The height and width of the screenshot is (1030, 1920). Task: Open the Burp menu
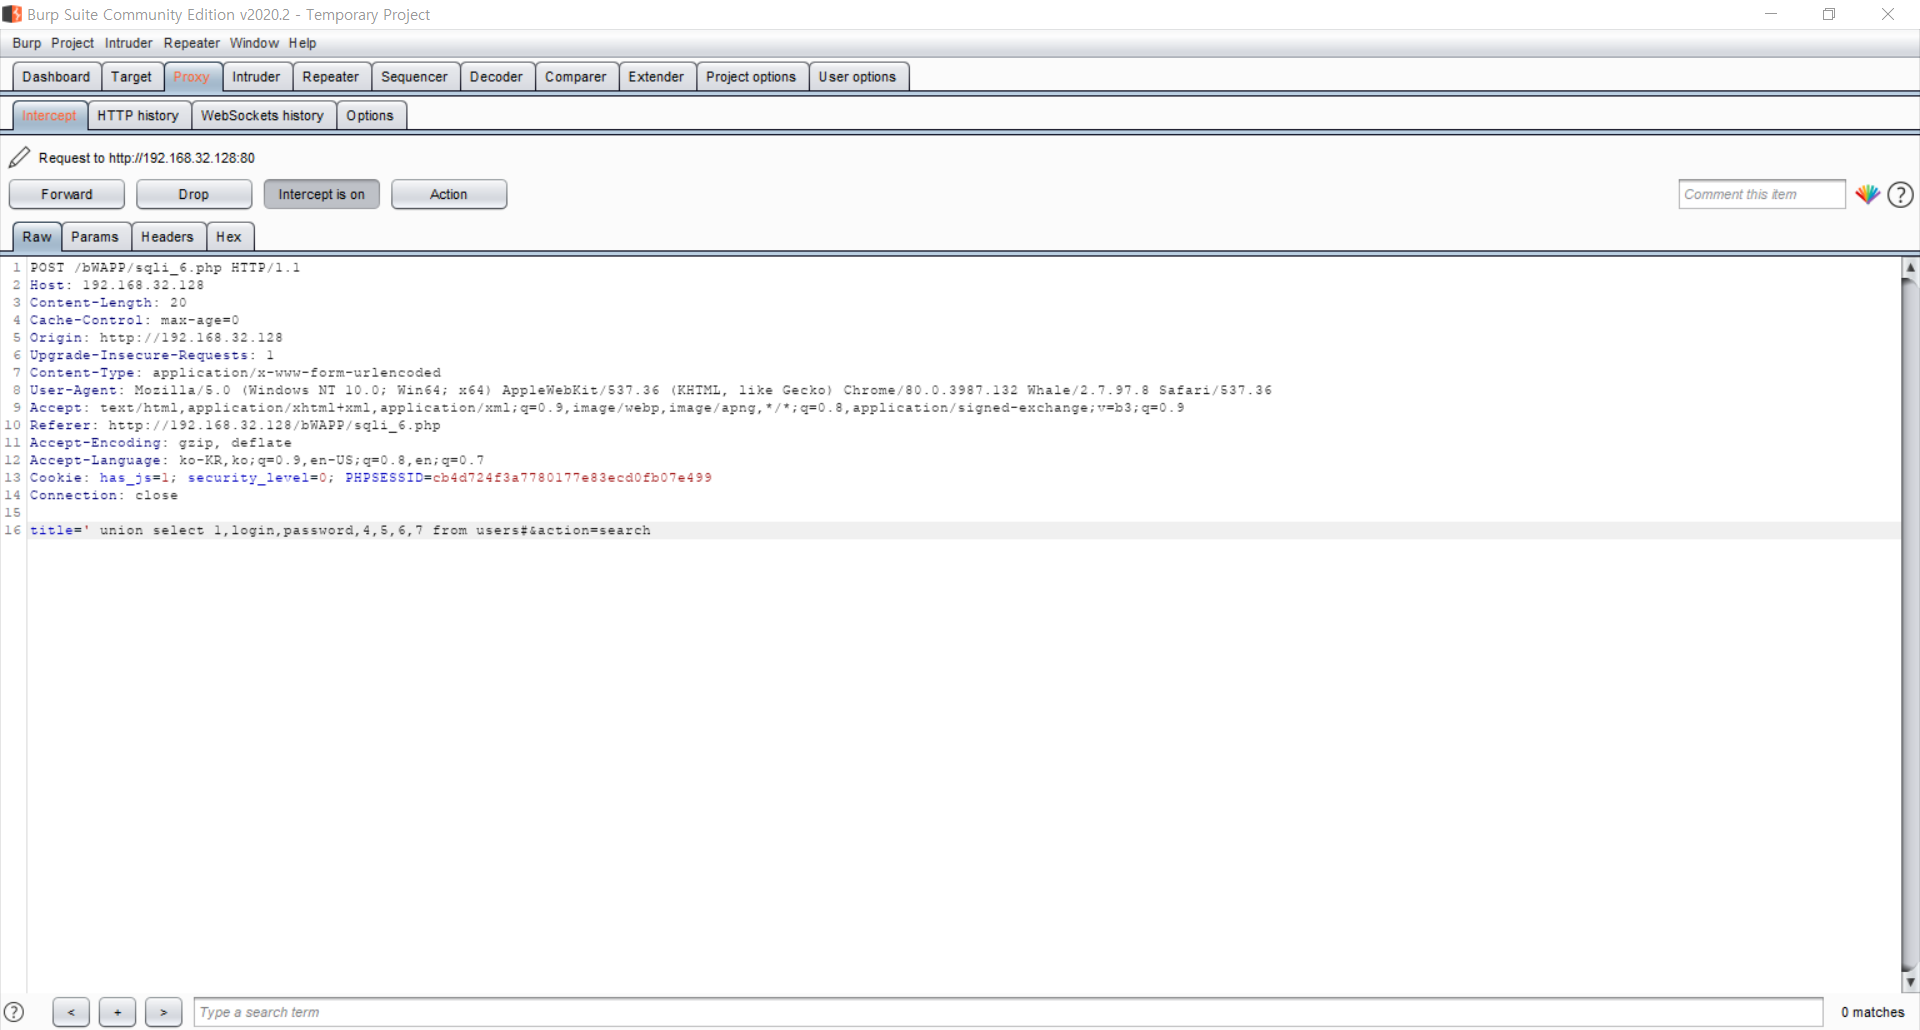[27, 43]
